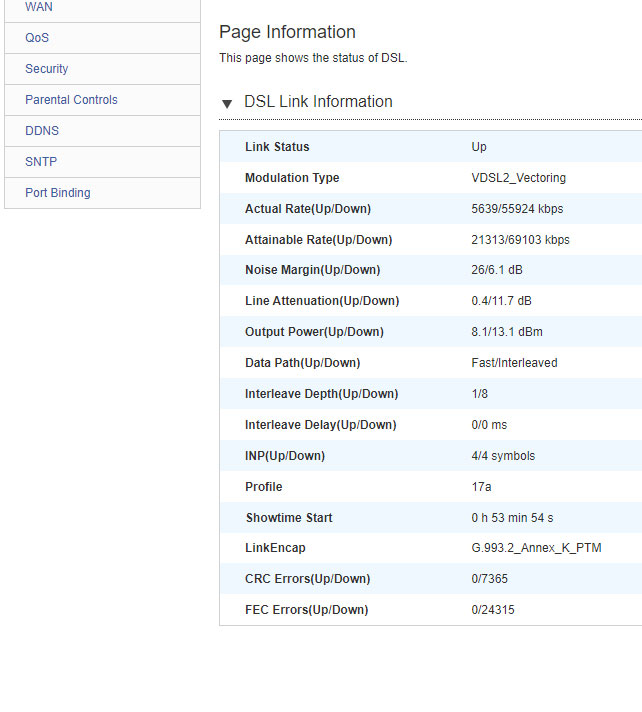Viewport: 642px width, 712px height.
Task: Open the Port Binding page
Action: (58, 193)
